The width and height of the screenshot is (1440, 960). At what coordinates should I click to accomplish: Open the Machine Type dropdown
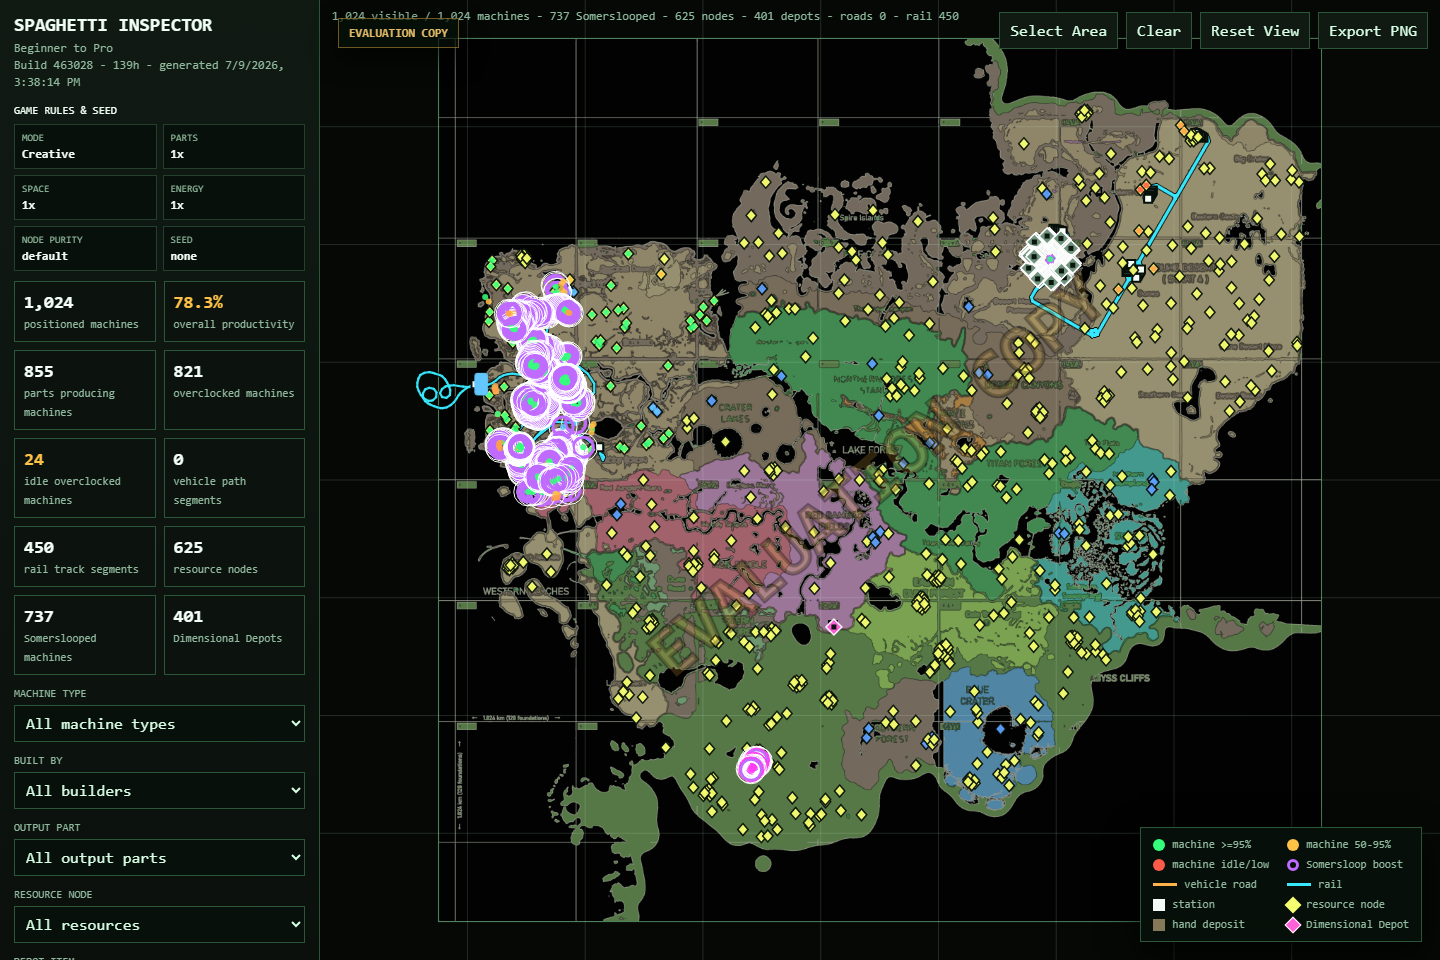tap(159, 724)
